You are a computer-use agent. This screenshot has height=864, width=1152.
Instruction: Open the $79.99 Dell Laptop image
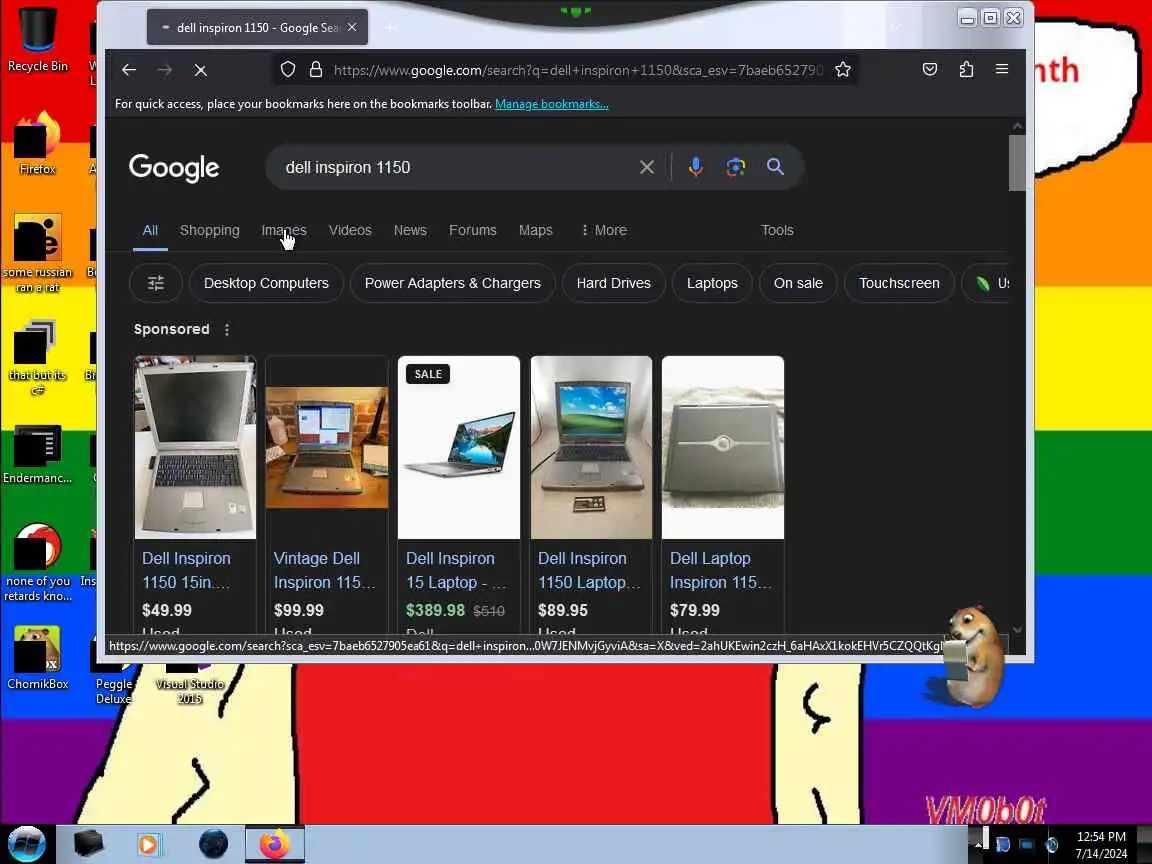723,447
